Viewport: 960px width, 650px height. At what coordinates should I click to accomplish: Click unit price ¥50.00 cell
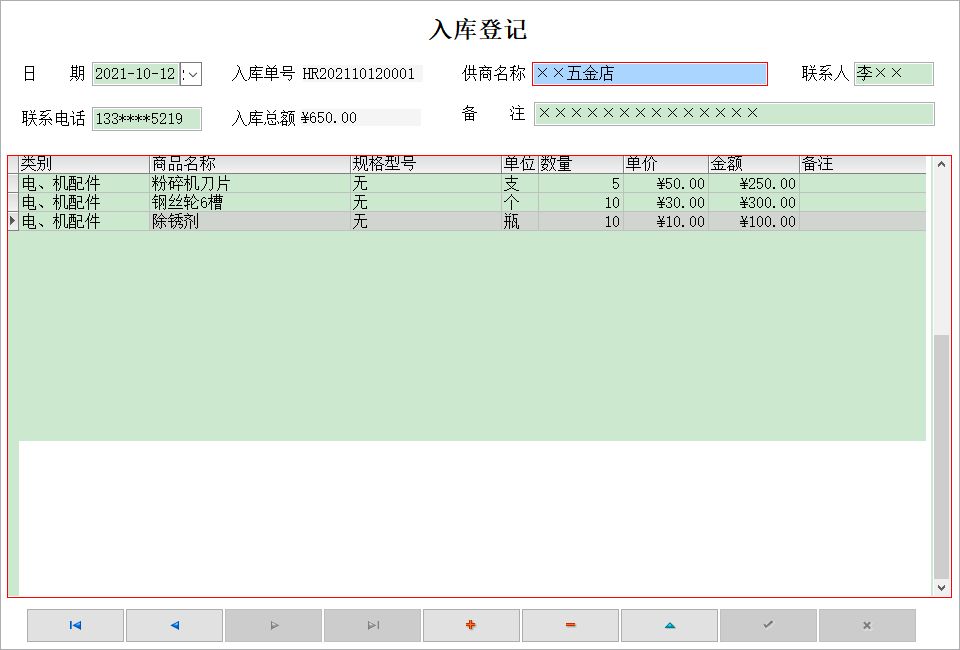point(666,184)
